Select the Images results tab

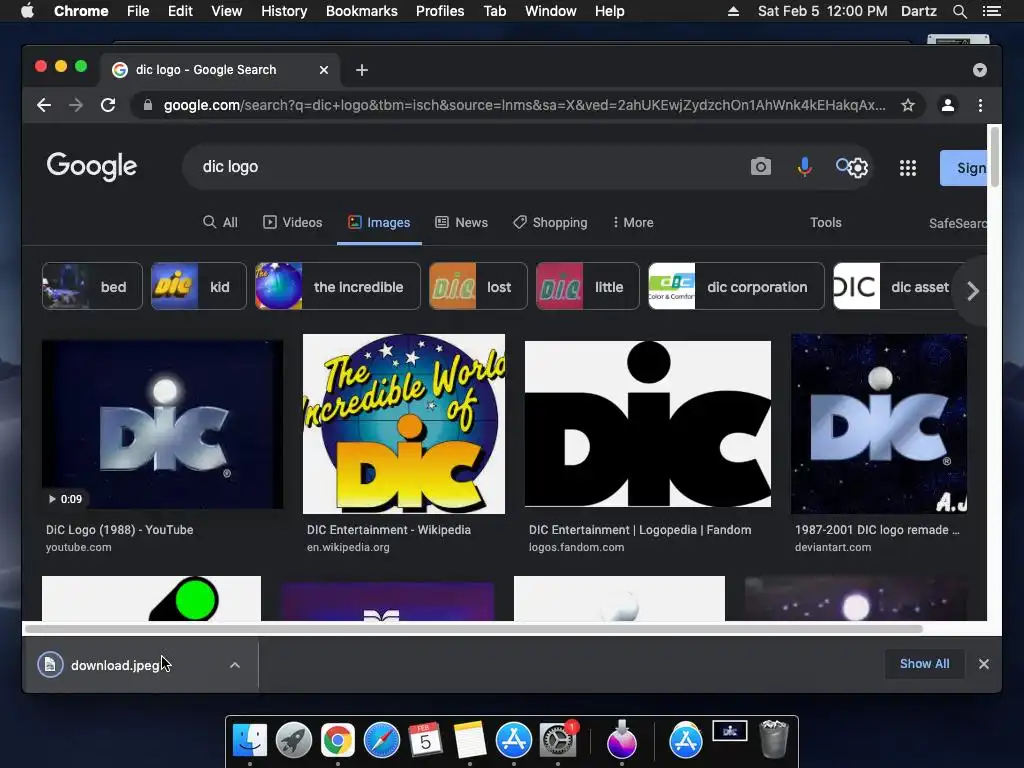[x=379, y=222]
